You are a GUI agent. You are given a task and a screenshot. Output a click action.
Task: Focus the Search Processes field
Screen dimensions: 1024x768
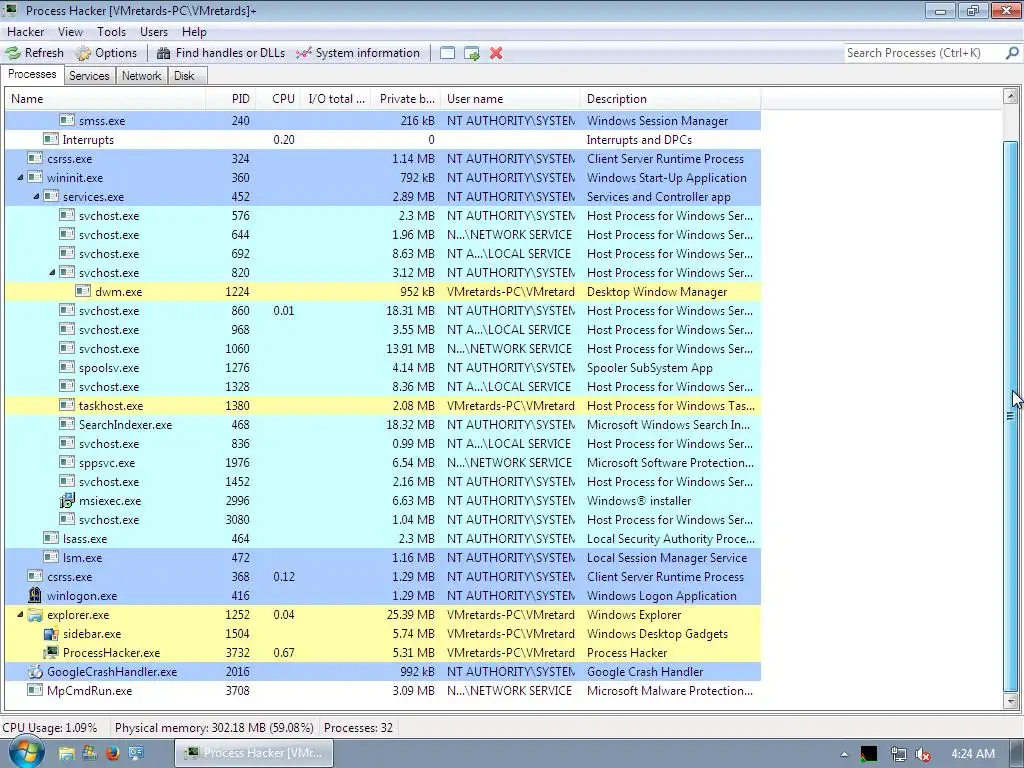pyautogui.click(x=924, y=53)
